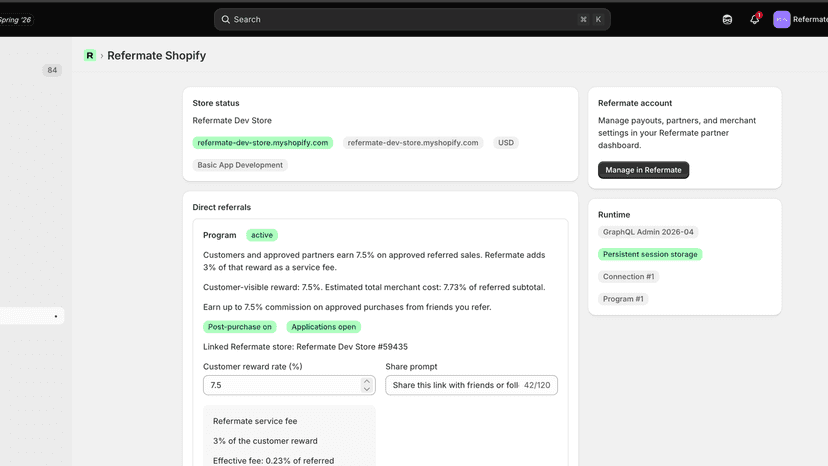
Task: Click the 42/120 character counter
Action: (537, 385)
